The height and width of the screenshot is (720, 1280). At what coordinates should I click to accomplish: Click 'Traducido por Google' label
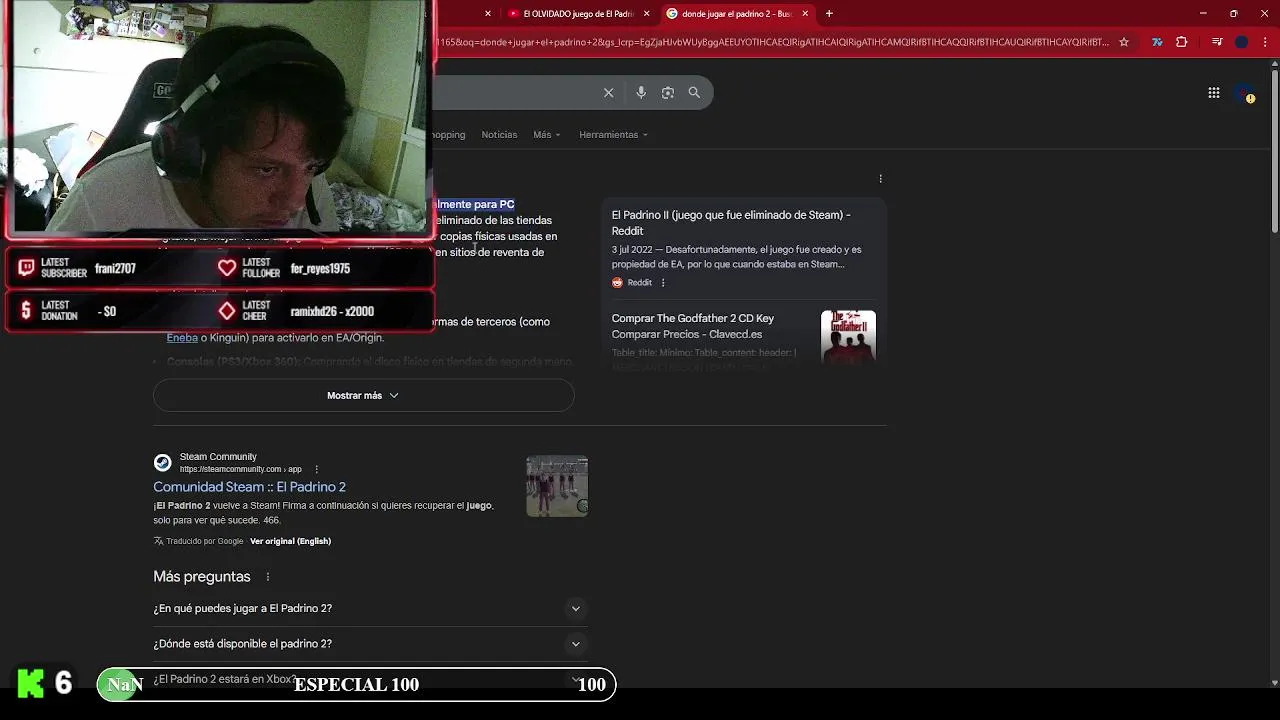(x=204, y=541)
